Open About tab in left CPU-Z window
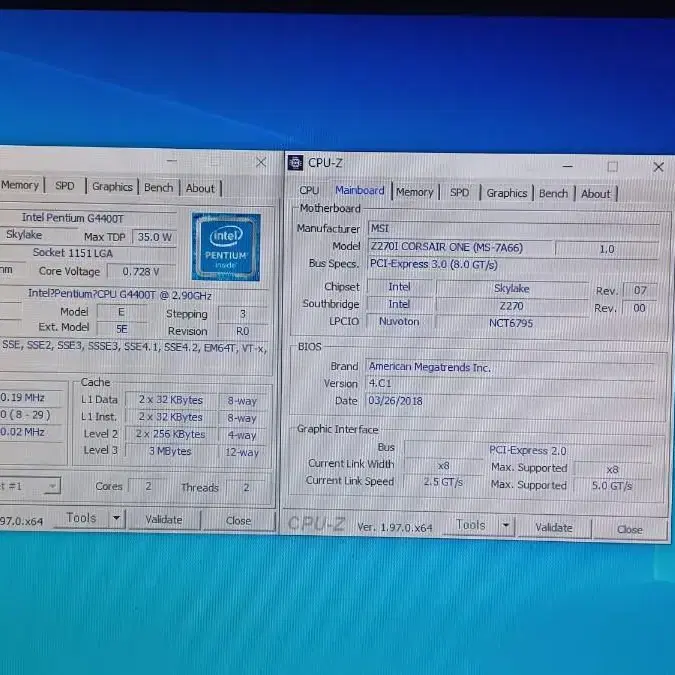The height and width of the screenshot is (675, 675). coord(200,189)
